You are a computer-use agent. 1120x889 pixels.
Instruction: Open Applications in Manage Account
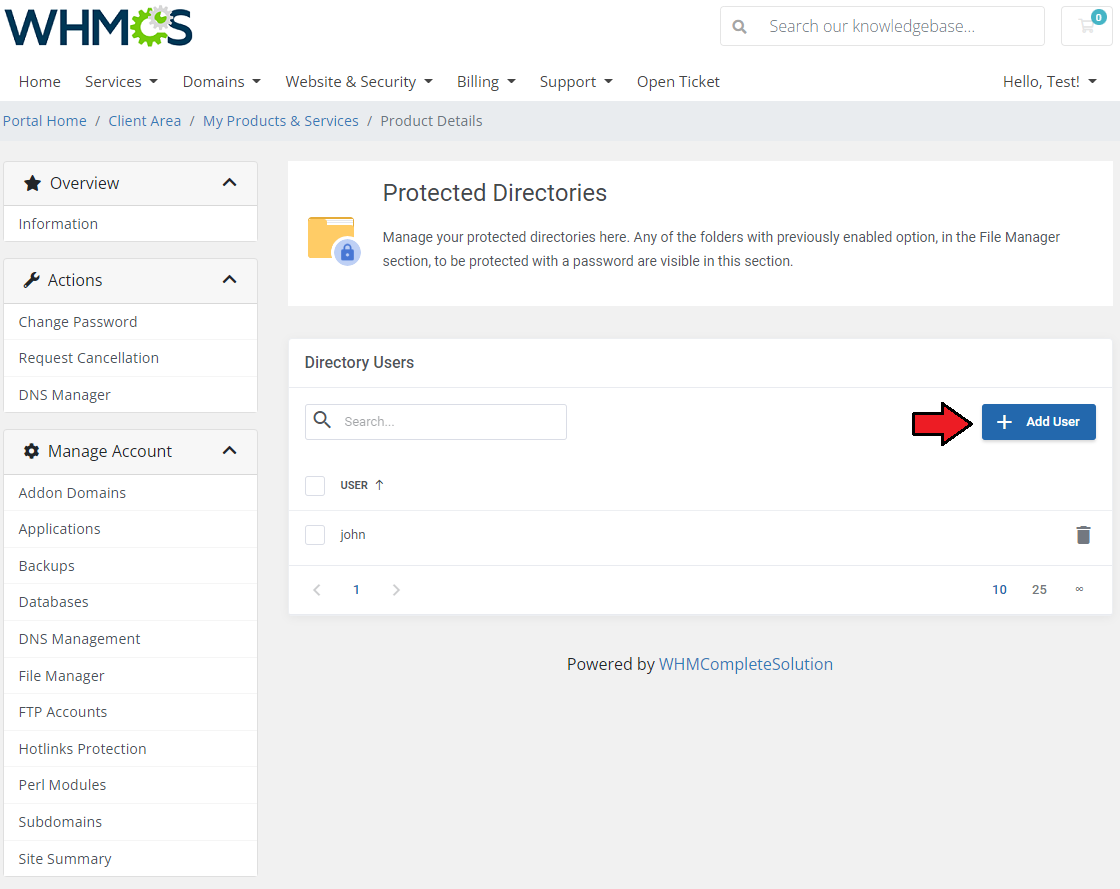pos(130,529)
